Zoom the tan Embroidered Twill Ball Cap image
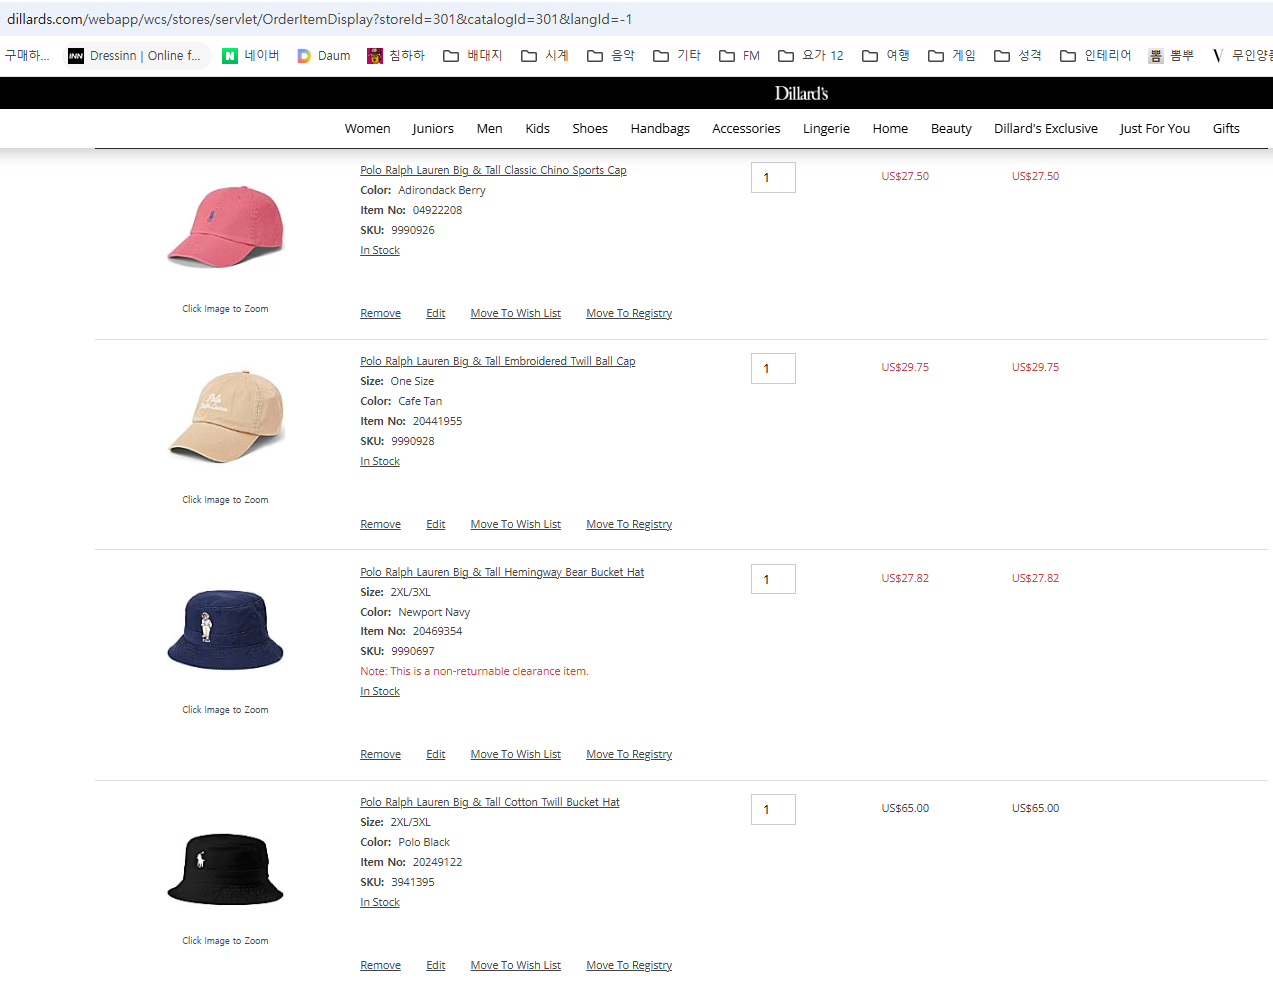 click(x=225, y=416)
